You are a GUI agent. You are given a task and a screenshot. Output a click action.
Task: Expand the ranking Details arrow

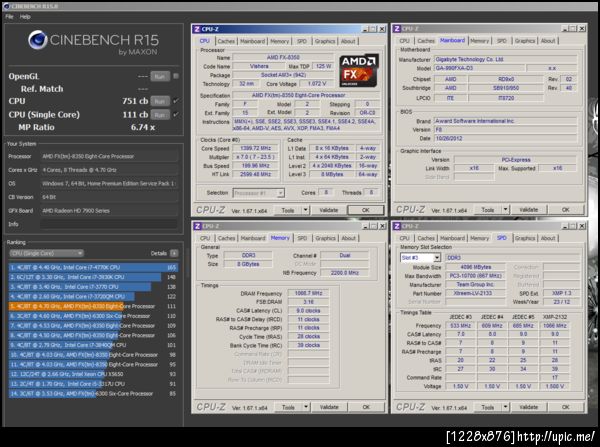[174, 253]
